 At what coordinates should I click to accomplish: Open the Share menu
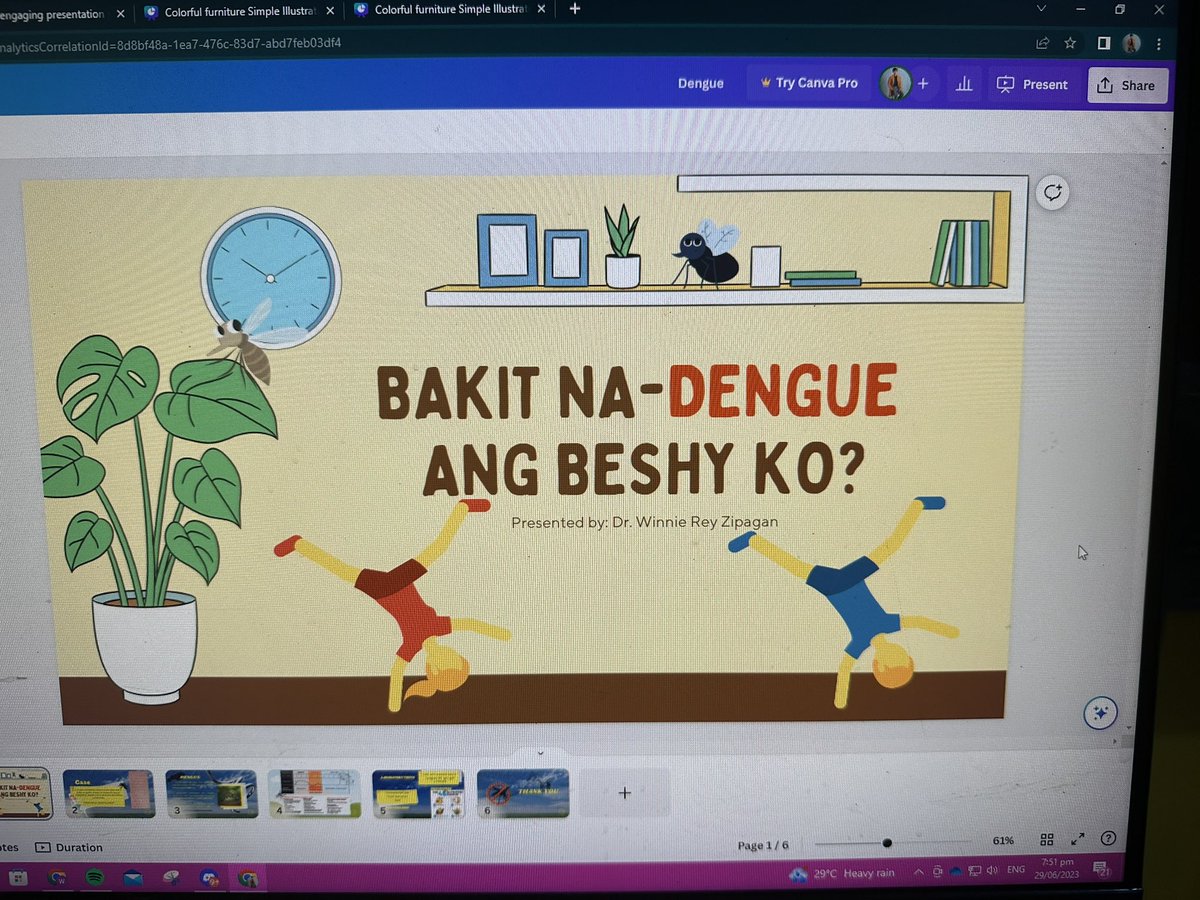pyautogui.click(x=1125, y=85)
